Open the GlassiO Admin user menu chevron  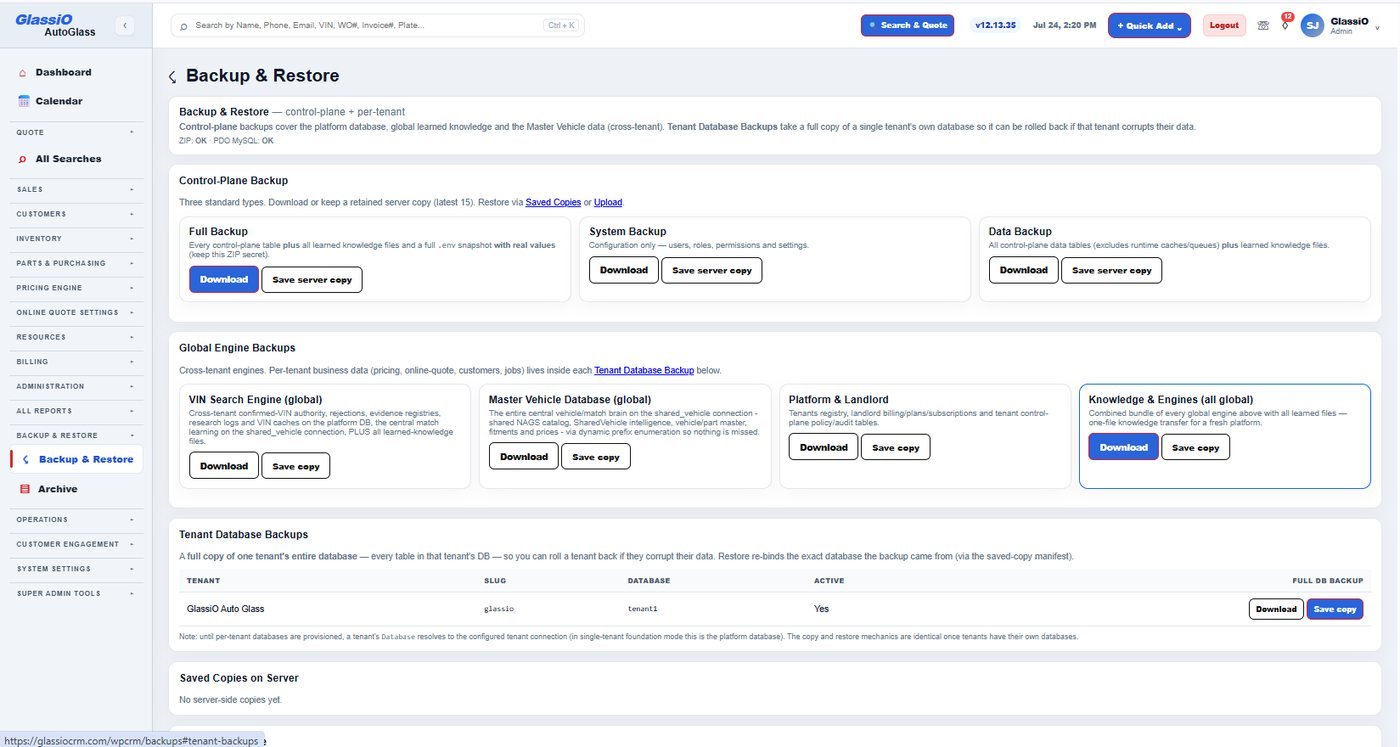[x=1378, y=27]
